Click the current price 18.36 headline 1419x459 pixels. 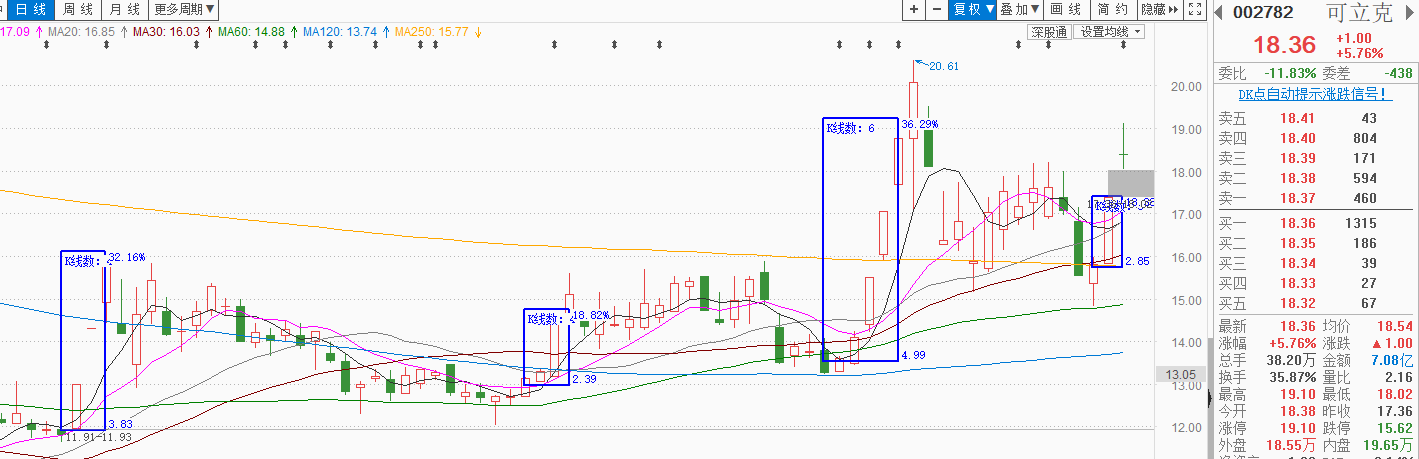click(1286, 45)
